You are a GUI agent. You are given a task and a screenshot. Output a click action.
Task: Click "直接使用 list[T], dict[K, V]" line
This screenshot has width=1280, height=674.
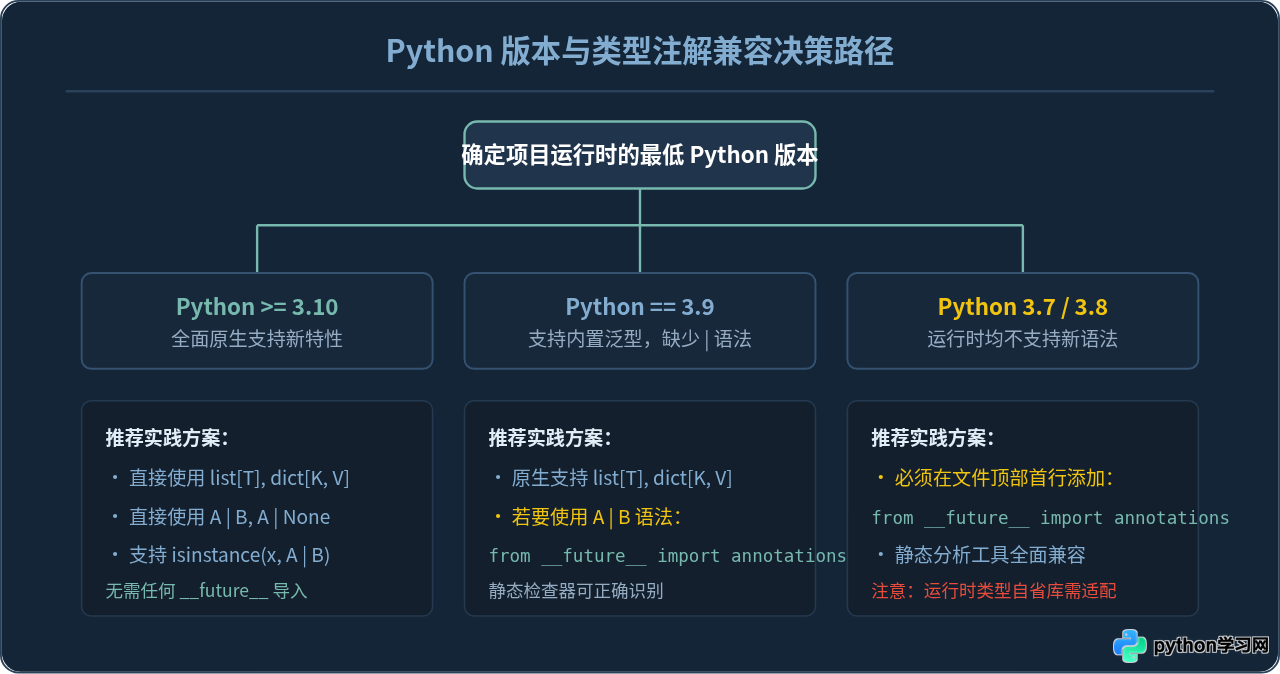239,478
